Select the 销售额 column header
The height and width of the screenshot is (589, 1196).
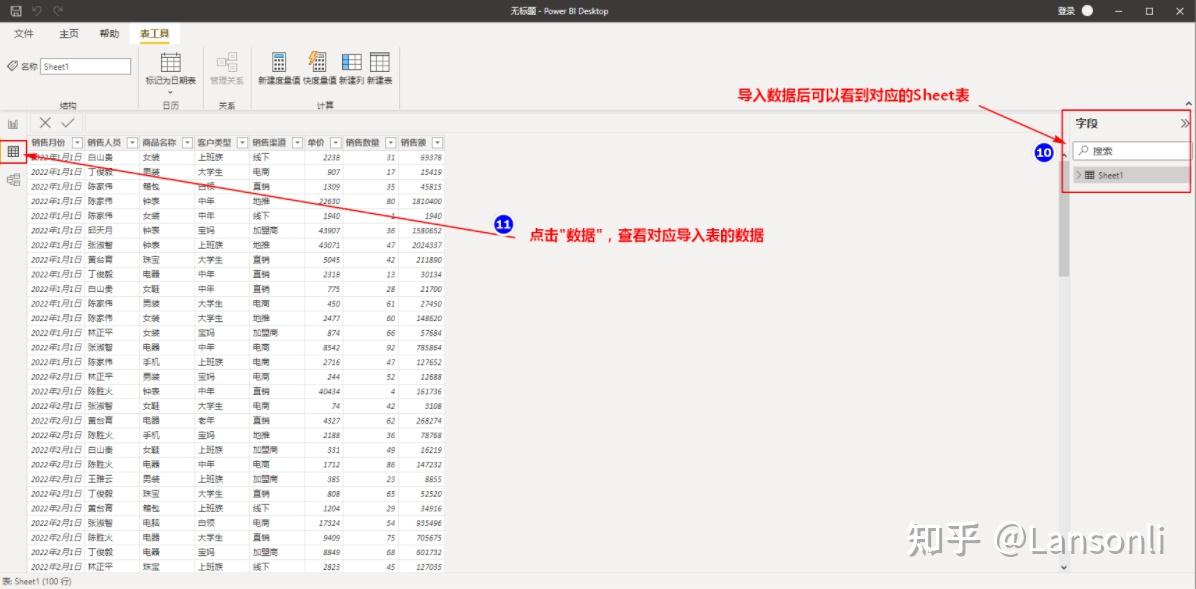(x=415, y=143)
